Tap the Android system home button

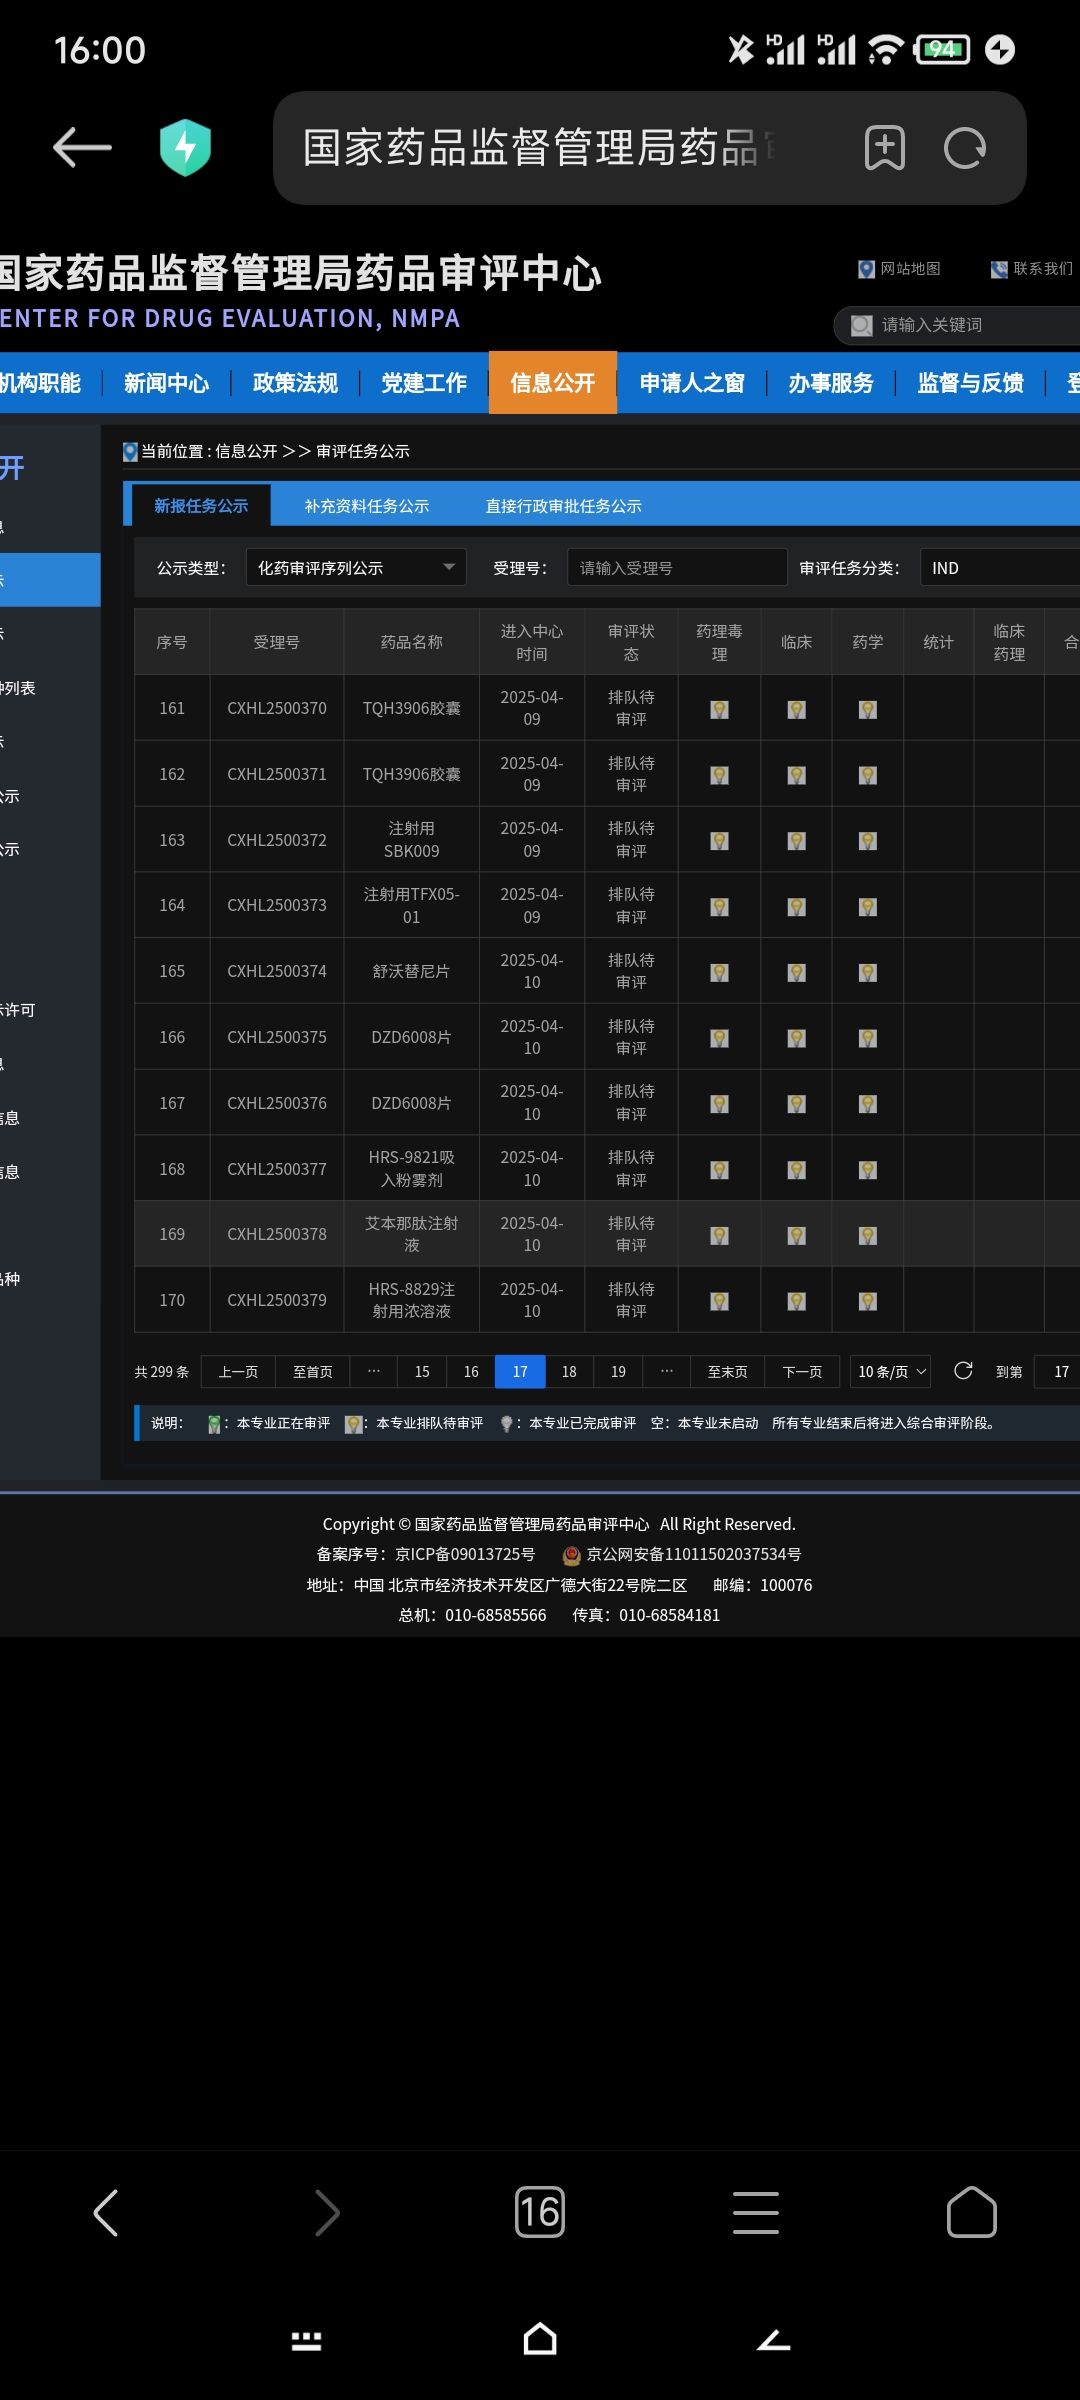[x=540, y=2340]
